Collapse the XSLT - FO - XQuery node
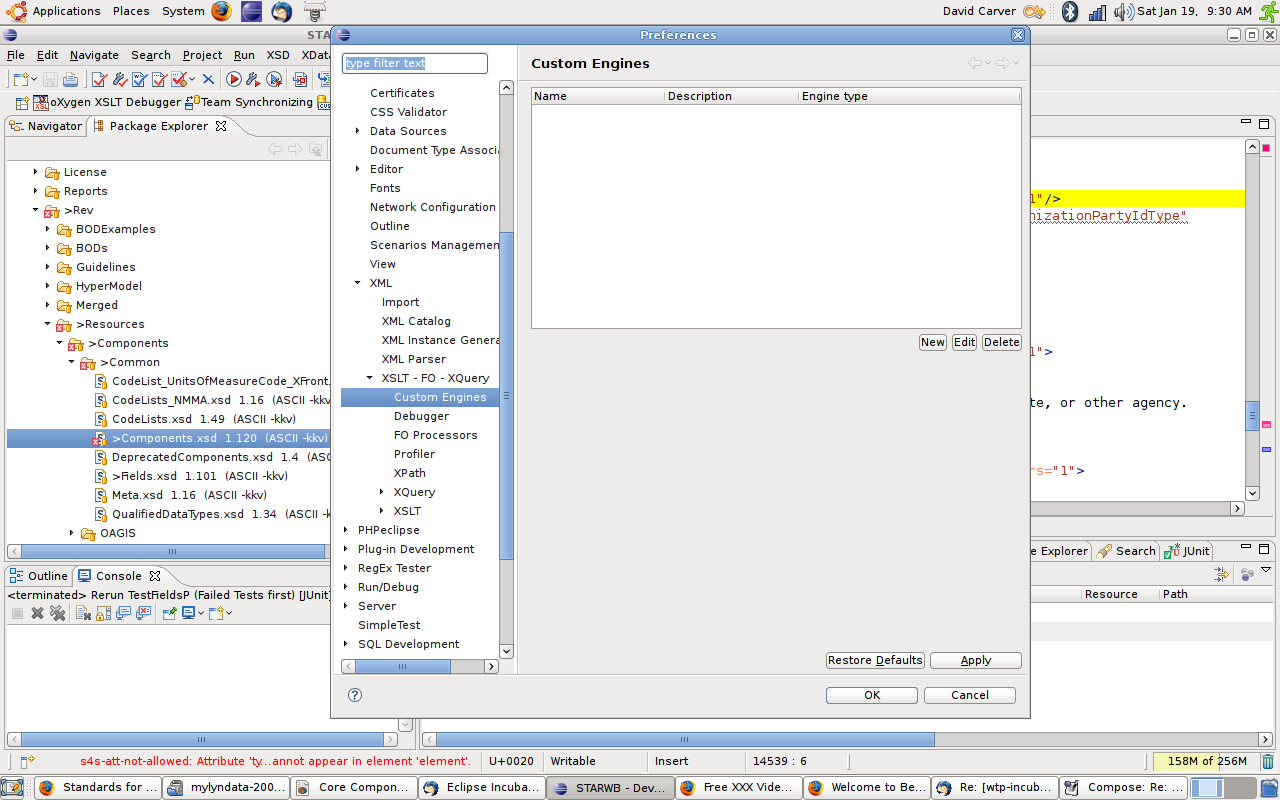The height and width of the screenshot is (800, 1280). point(370,378)
